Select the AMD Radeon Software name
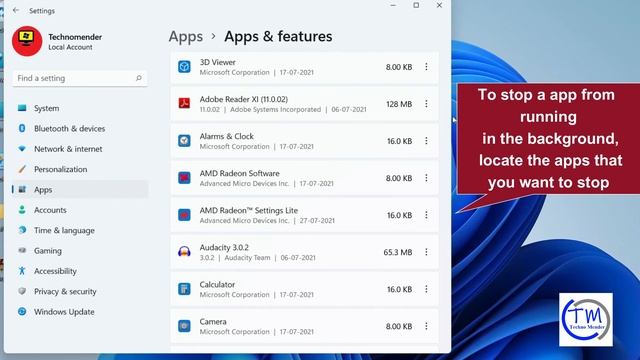Image resolution: width=640 pixels, height=360 pixels. click(240, 173)
